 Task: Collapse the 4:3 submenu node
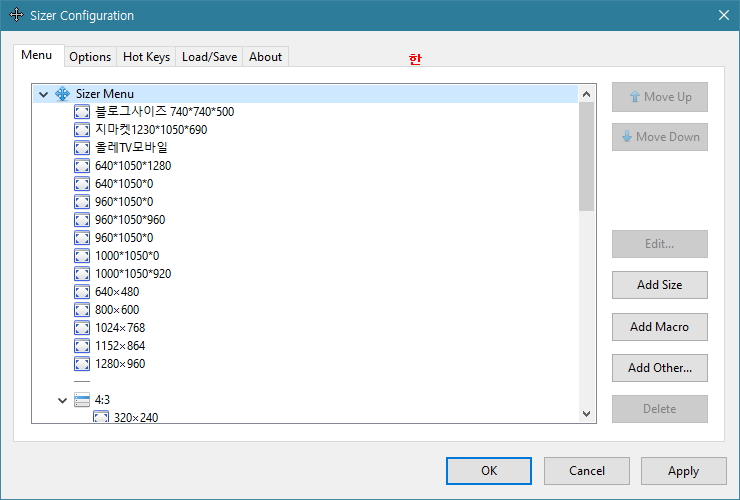[62, 400]
